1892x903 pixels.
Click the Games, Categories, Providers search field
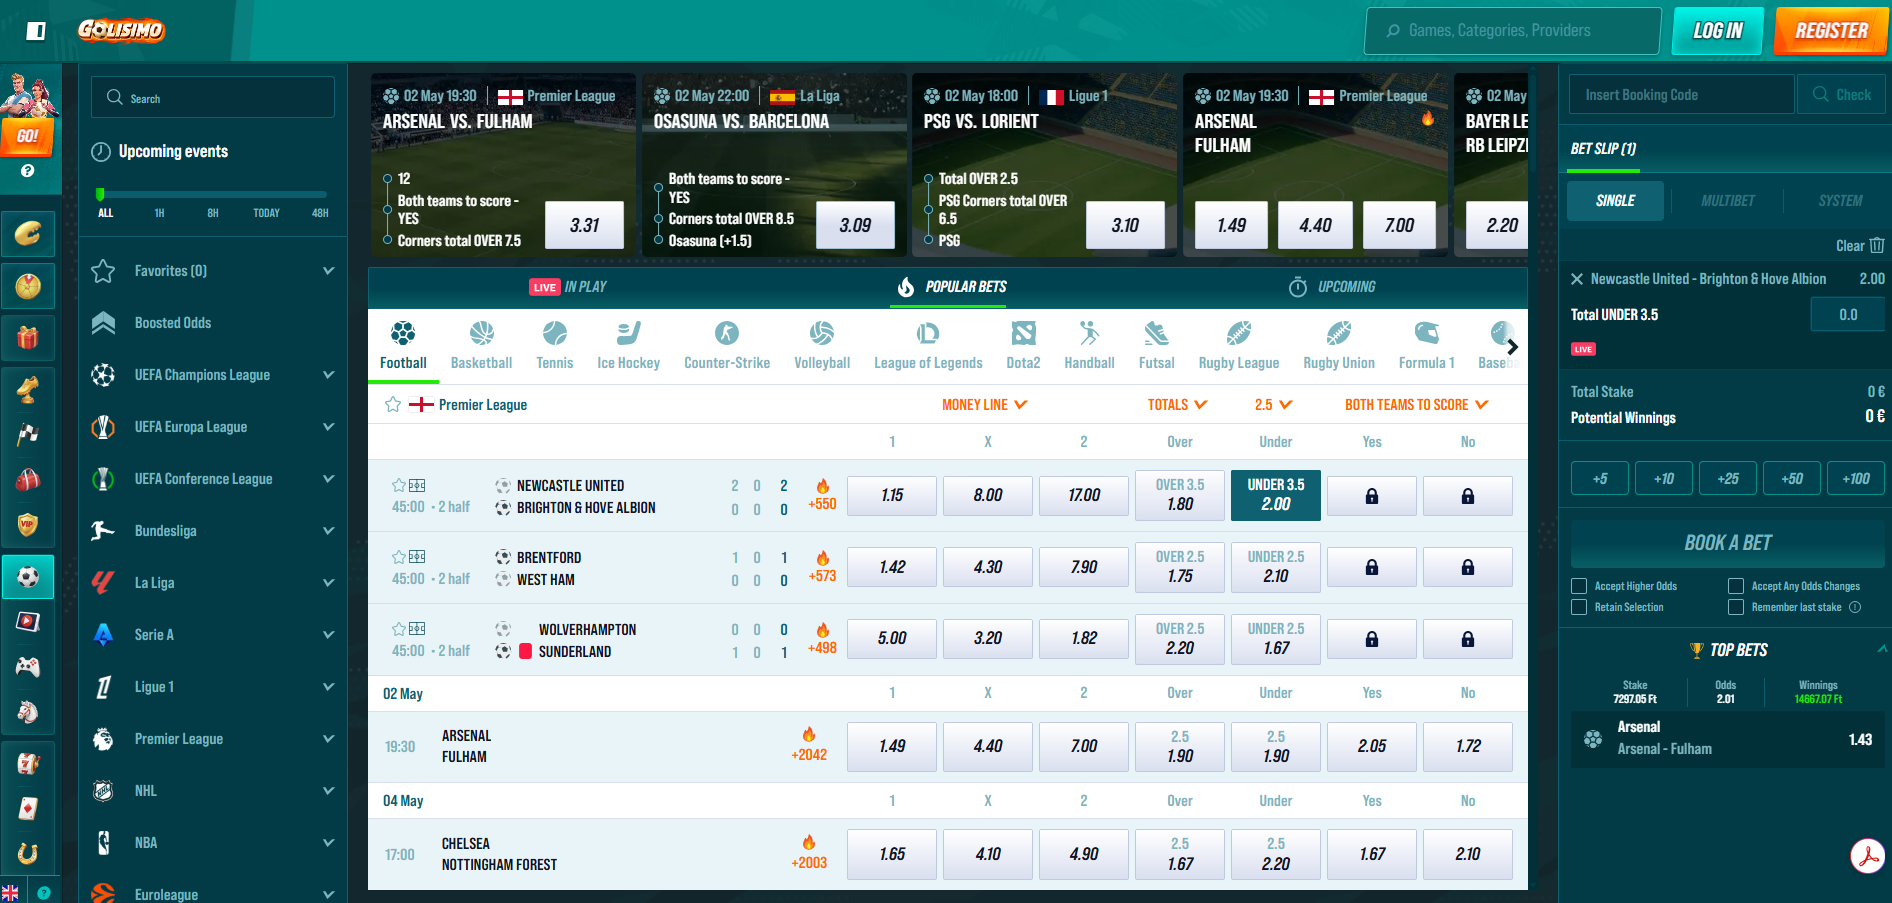coord(1513,31)
